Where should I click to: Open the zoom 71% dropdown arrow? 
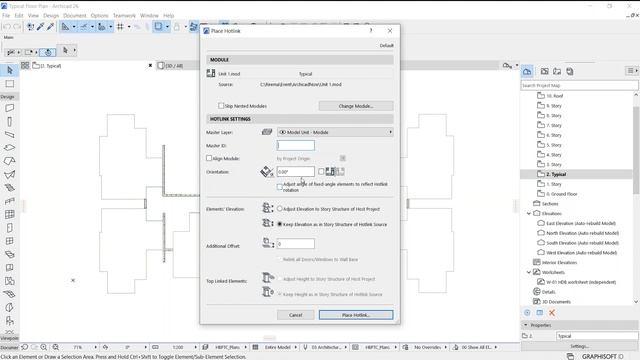point(96,347)
